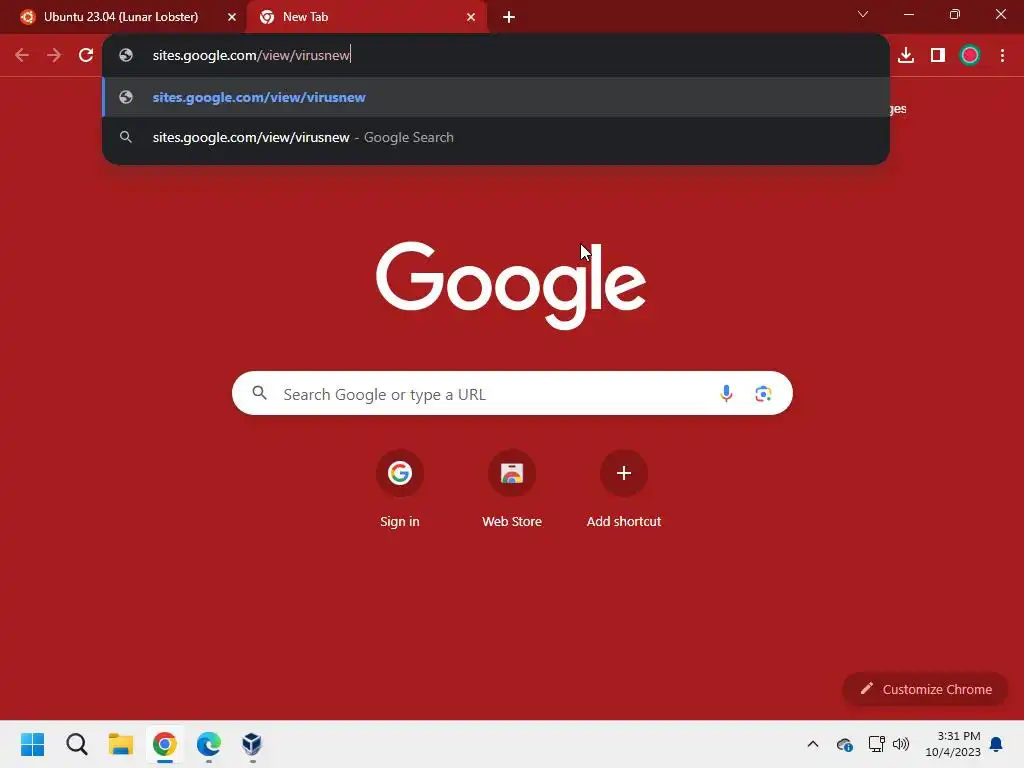Open the tab search dropdown chevron
1024x768 pixels.
(863, 14)
